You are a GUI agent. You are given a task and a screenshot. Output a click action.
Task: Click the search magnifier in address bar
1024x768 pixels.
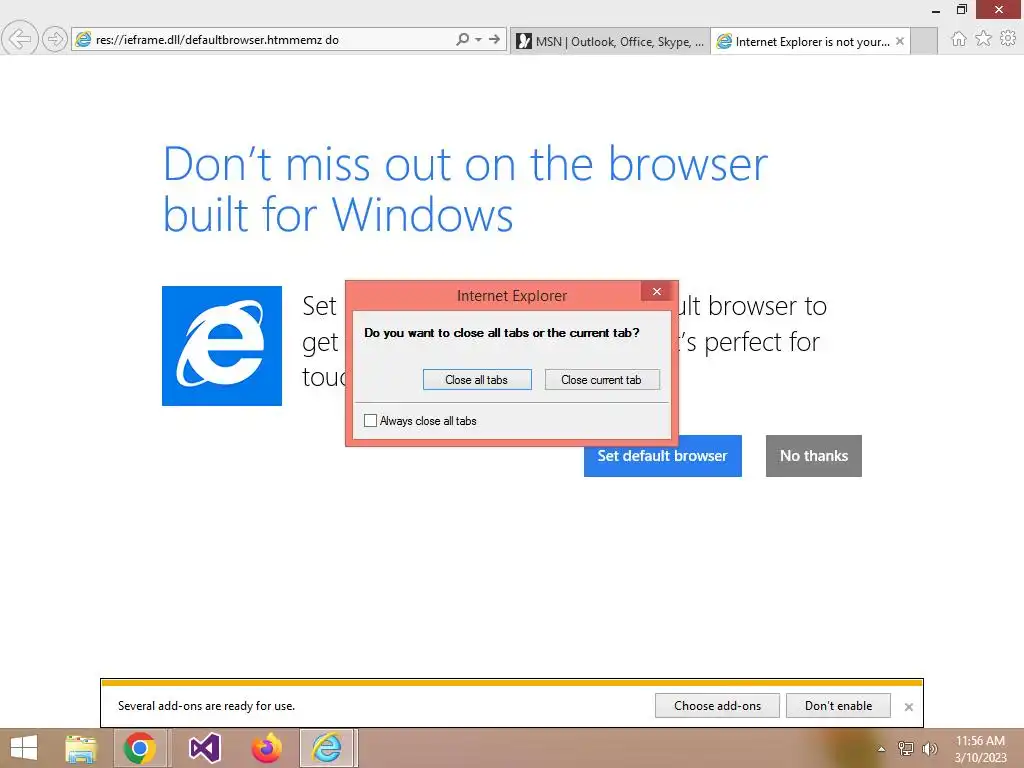coord(462,39)
